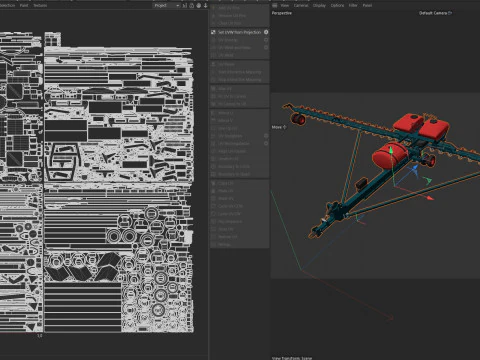
Task: Click Fit UV to Canvas
Action: (x=239, y=97)
